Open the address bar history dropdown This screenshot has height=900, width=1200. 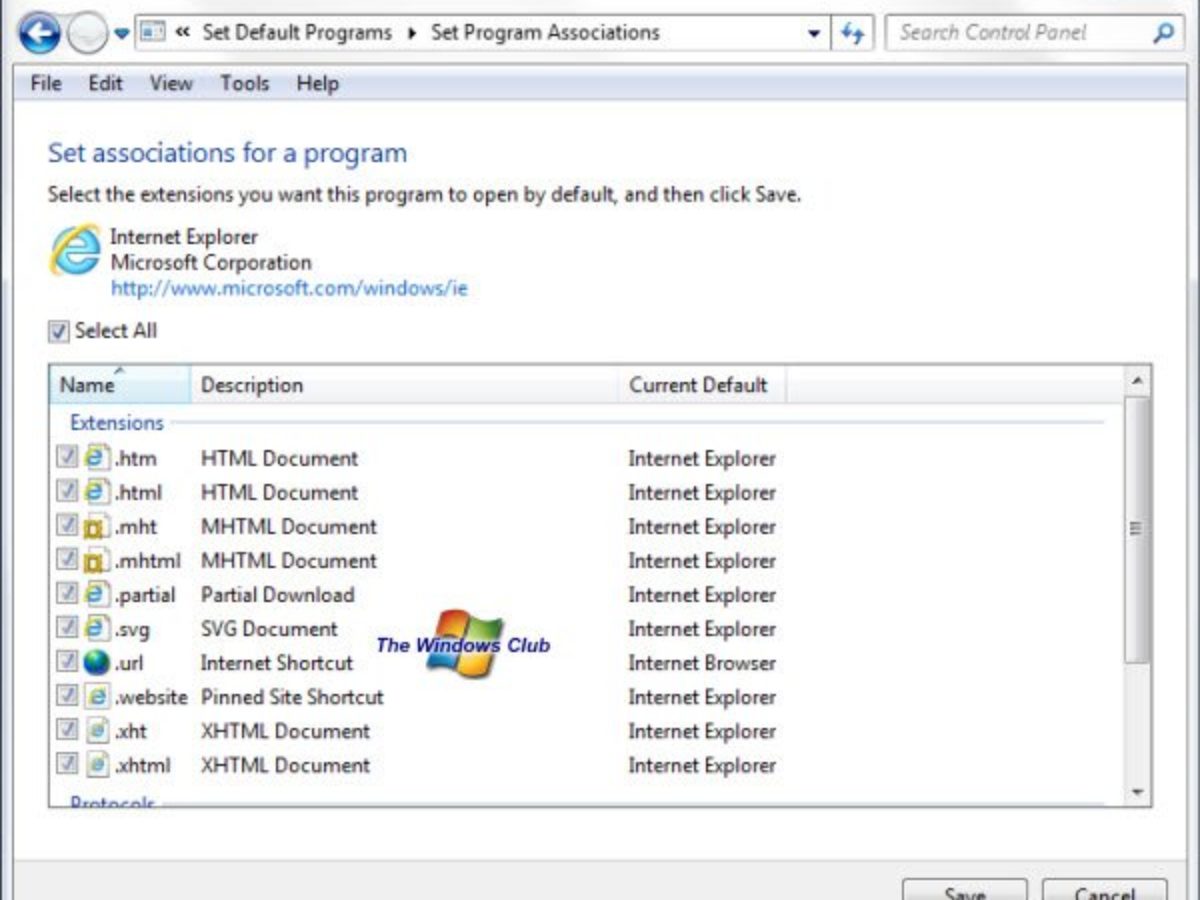814,33
